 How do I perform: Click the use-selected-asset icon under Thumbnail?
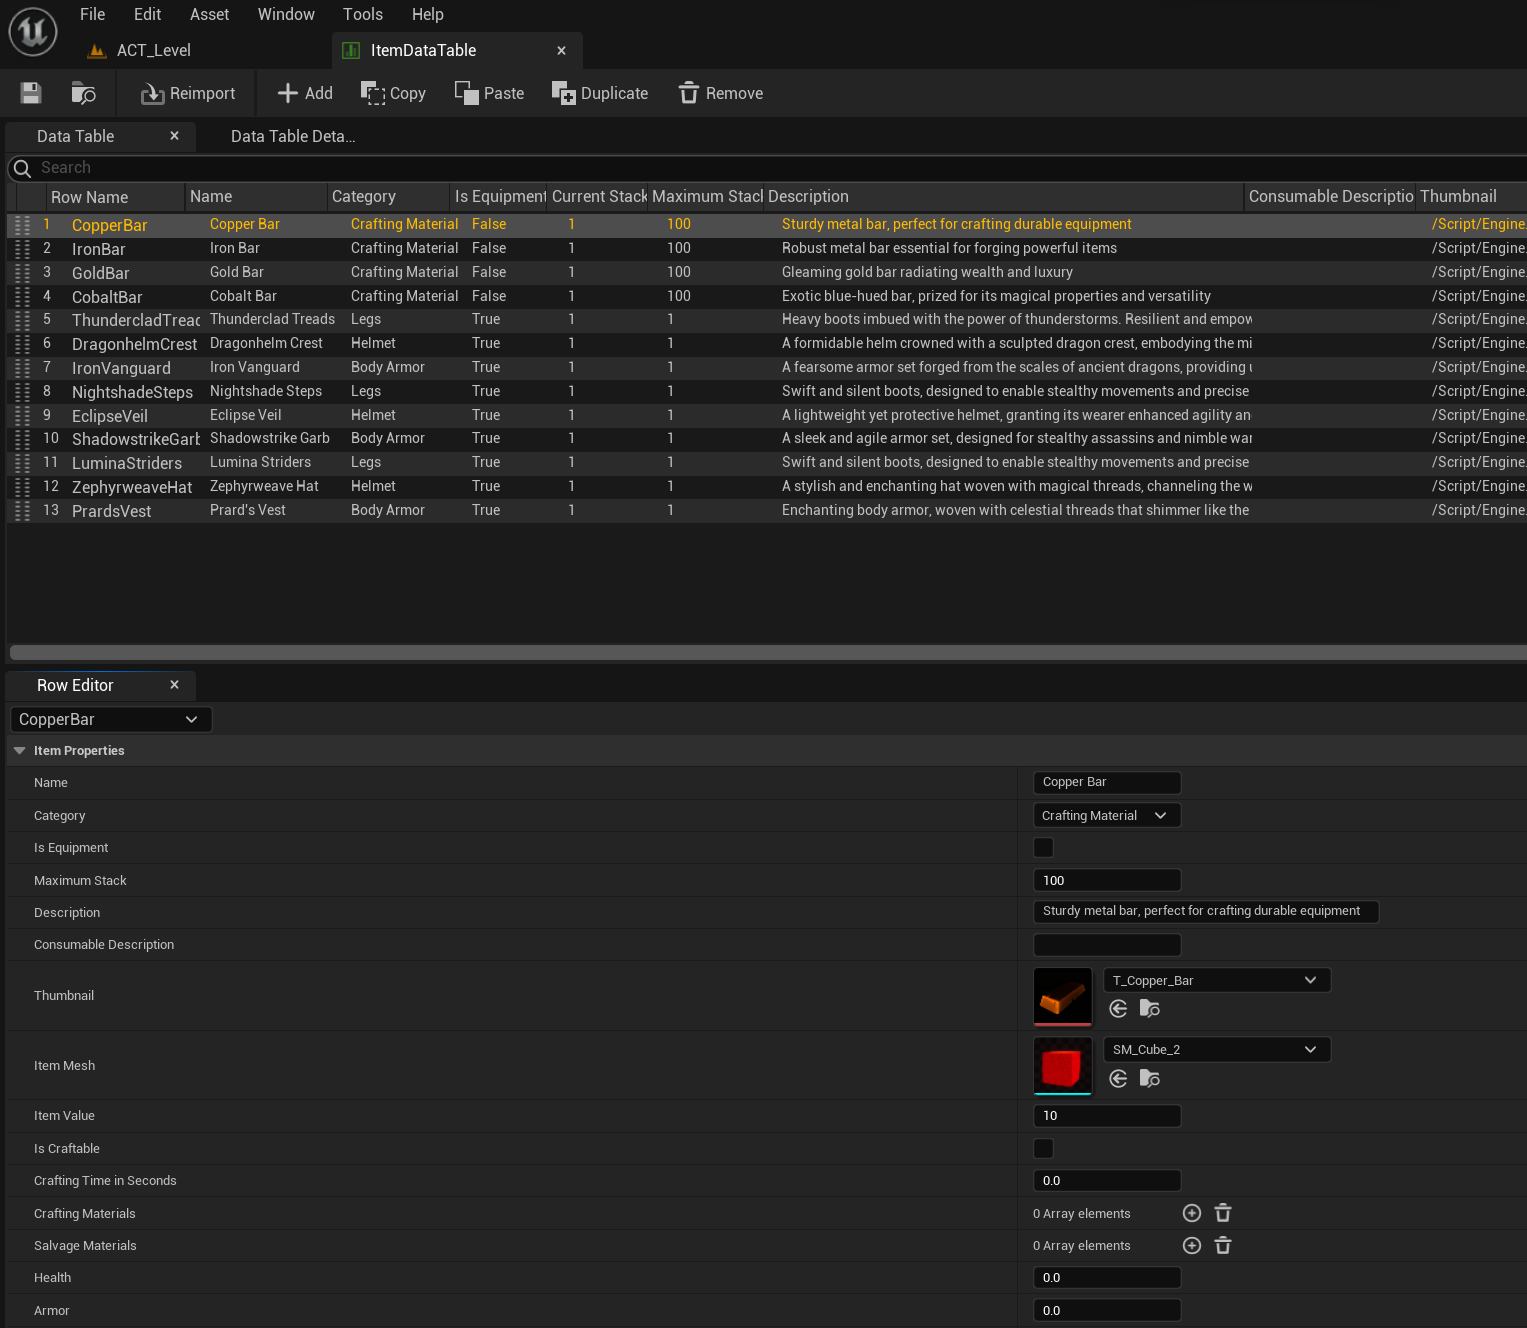[1117, 1009]
